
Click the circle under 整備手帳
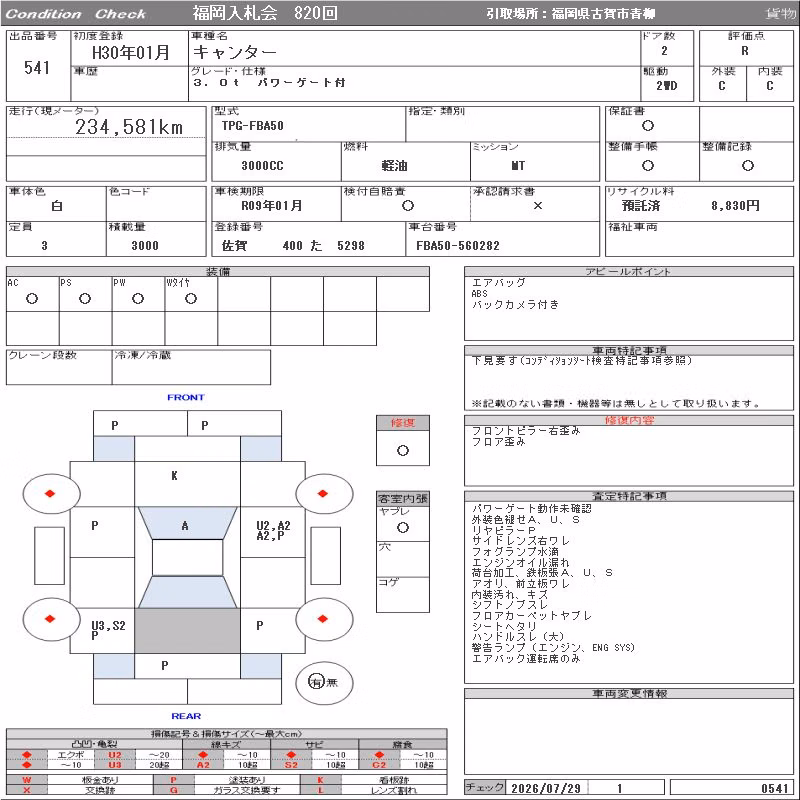tap(647, 165)
